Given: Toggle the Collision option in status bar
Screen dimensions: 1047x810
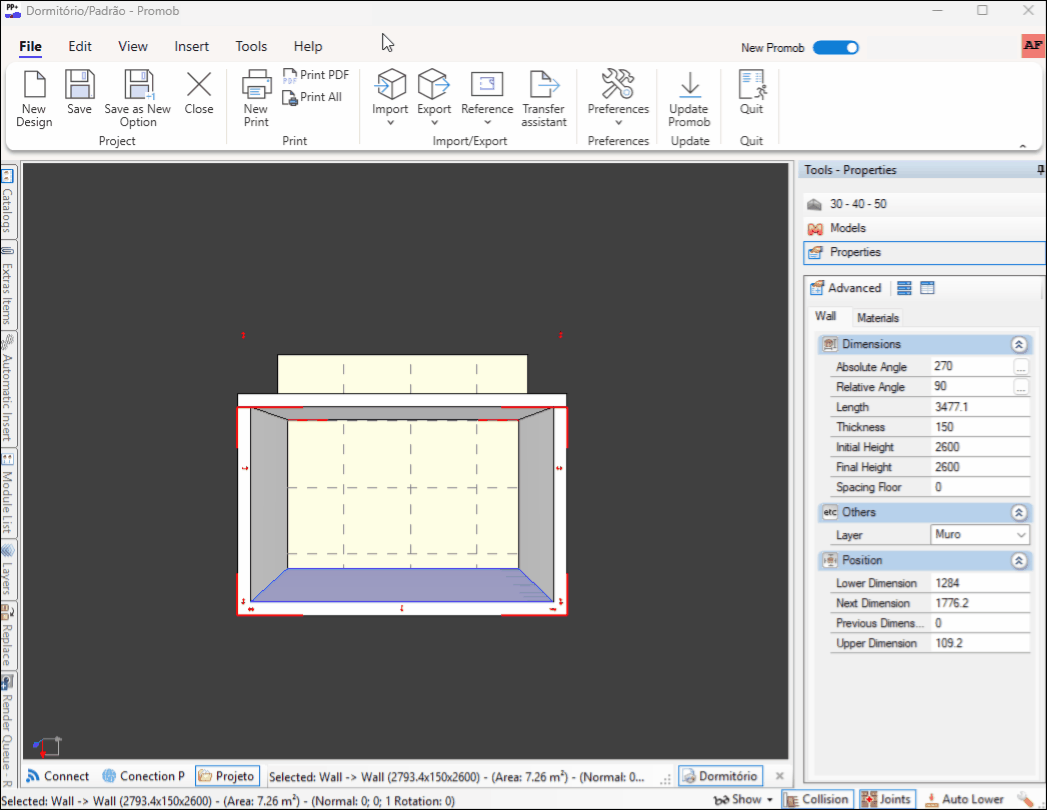Looking at the screenshot, I should (x=817, y=799).
